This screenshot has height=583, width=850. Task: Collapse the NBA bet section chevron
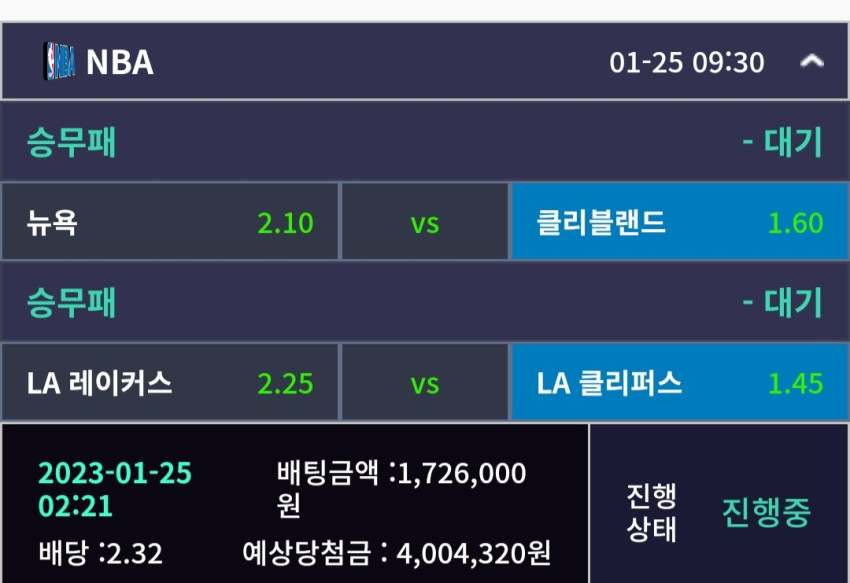812,61
